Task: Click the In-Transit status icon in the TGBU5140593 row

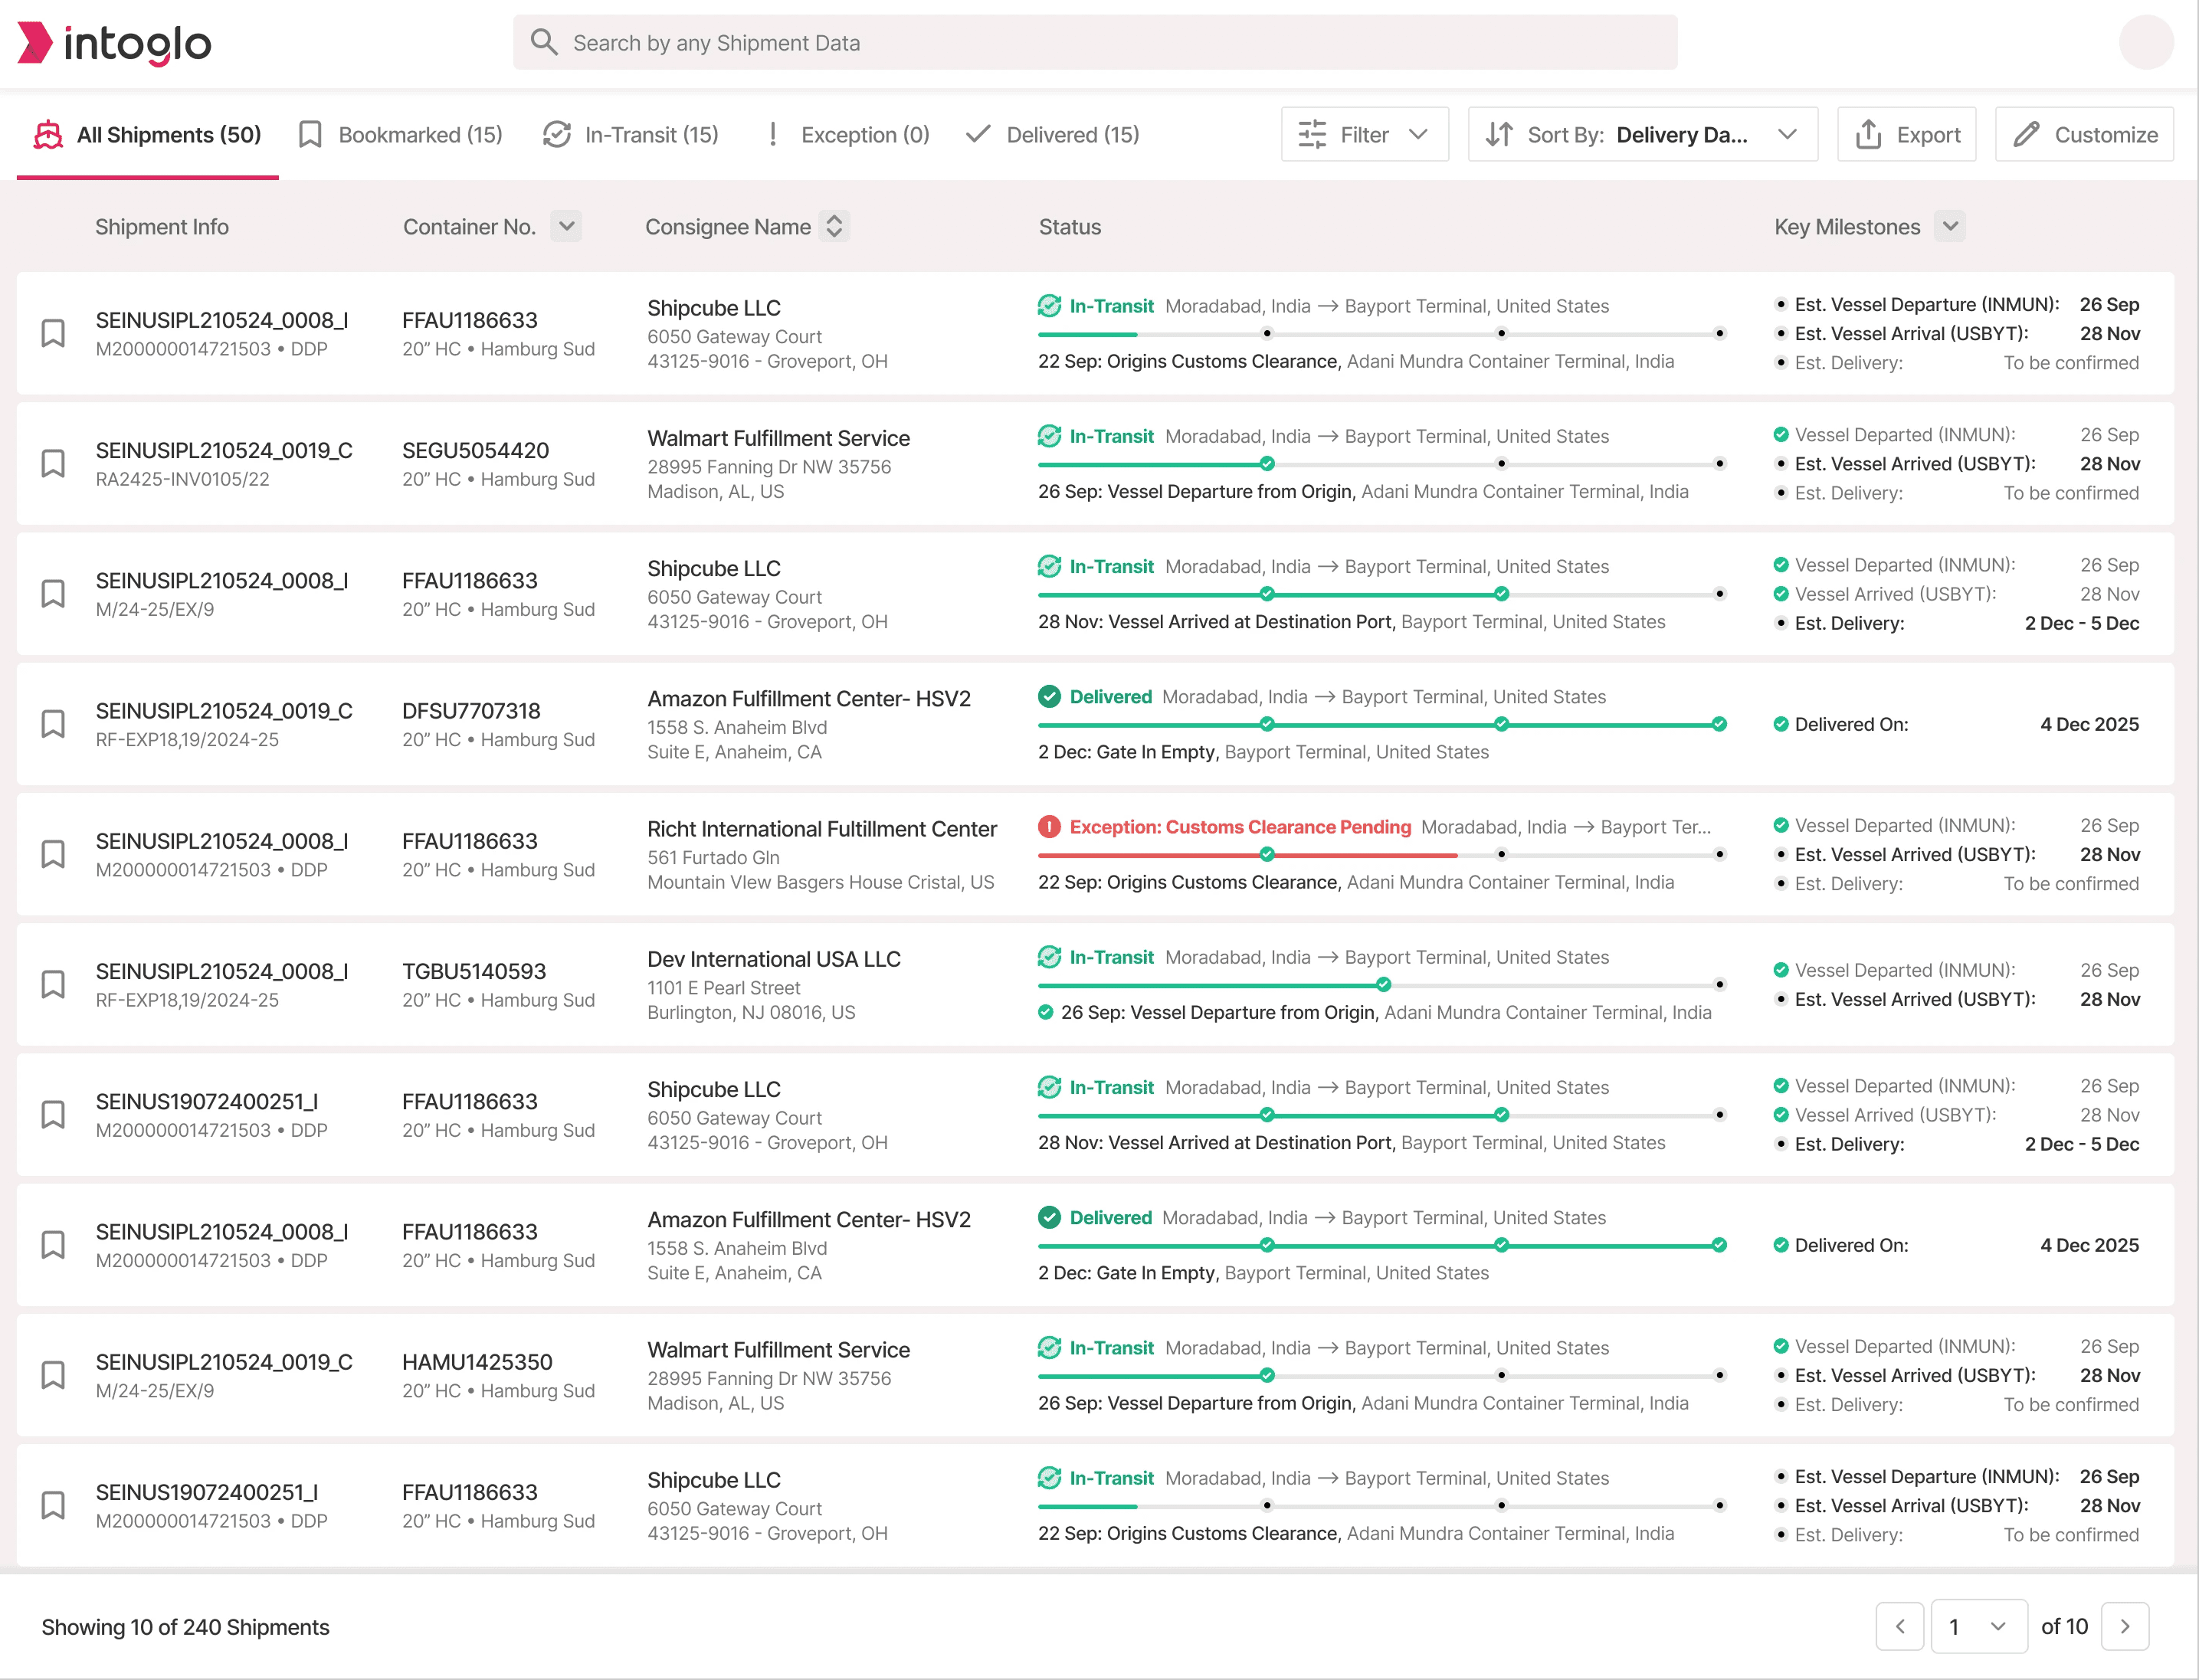Action: coord(1049,957)
